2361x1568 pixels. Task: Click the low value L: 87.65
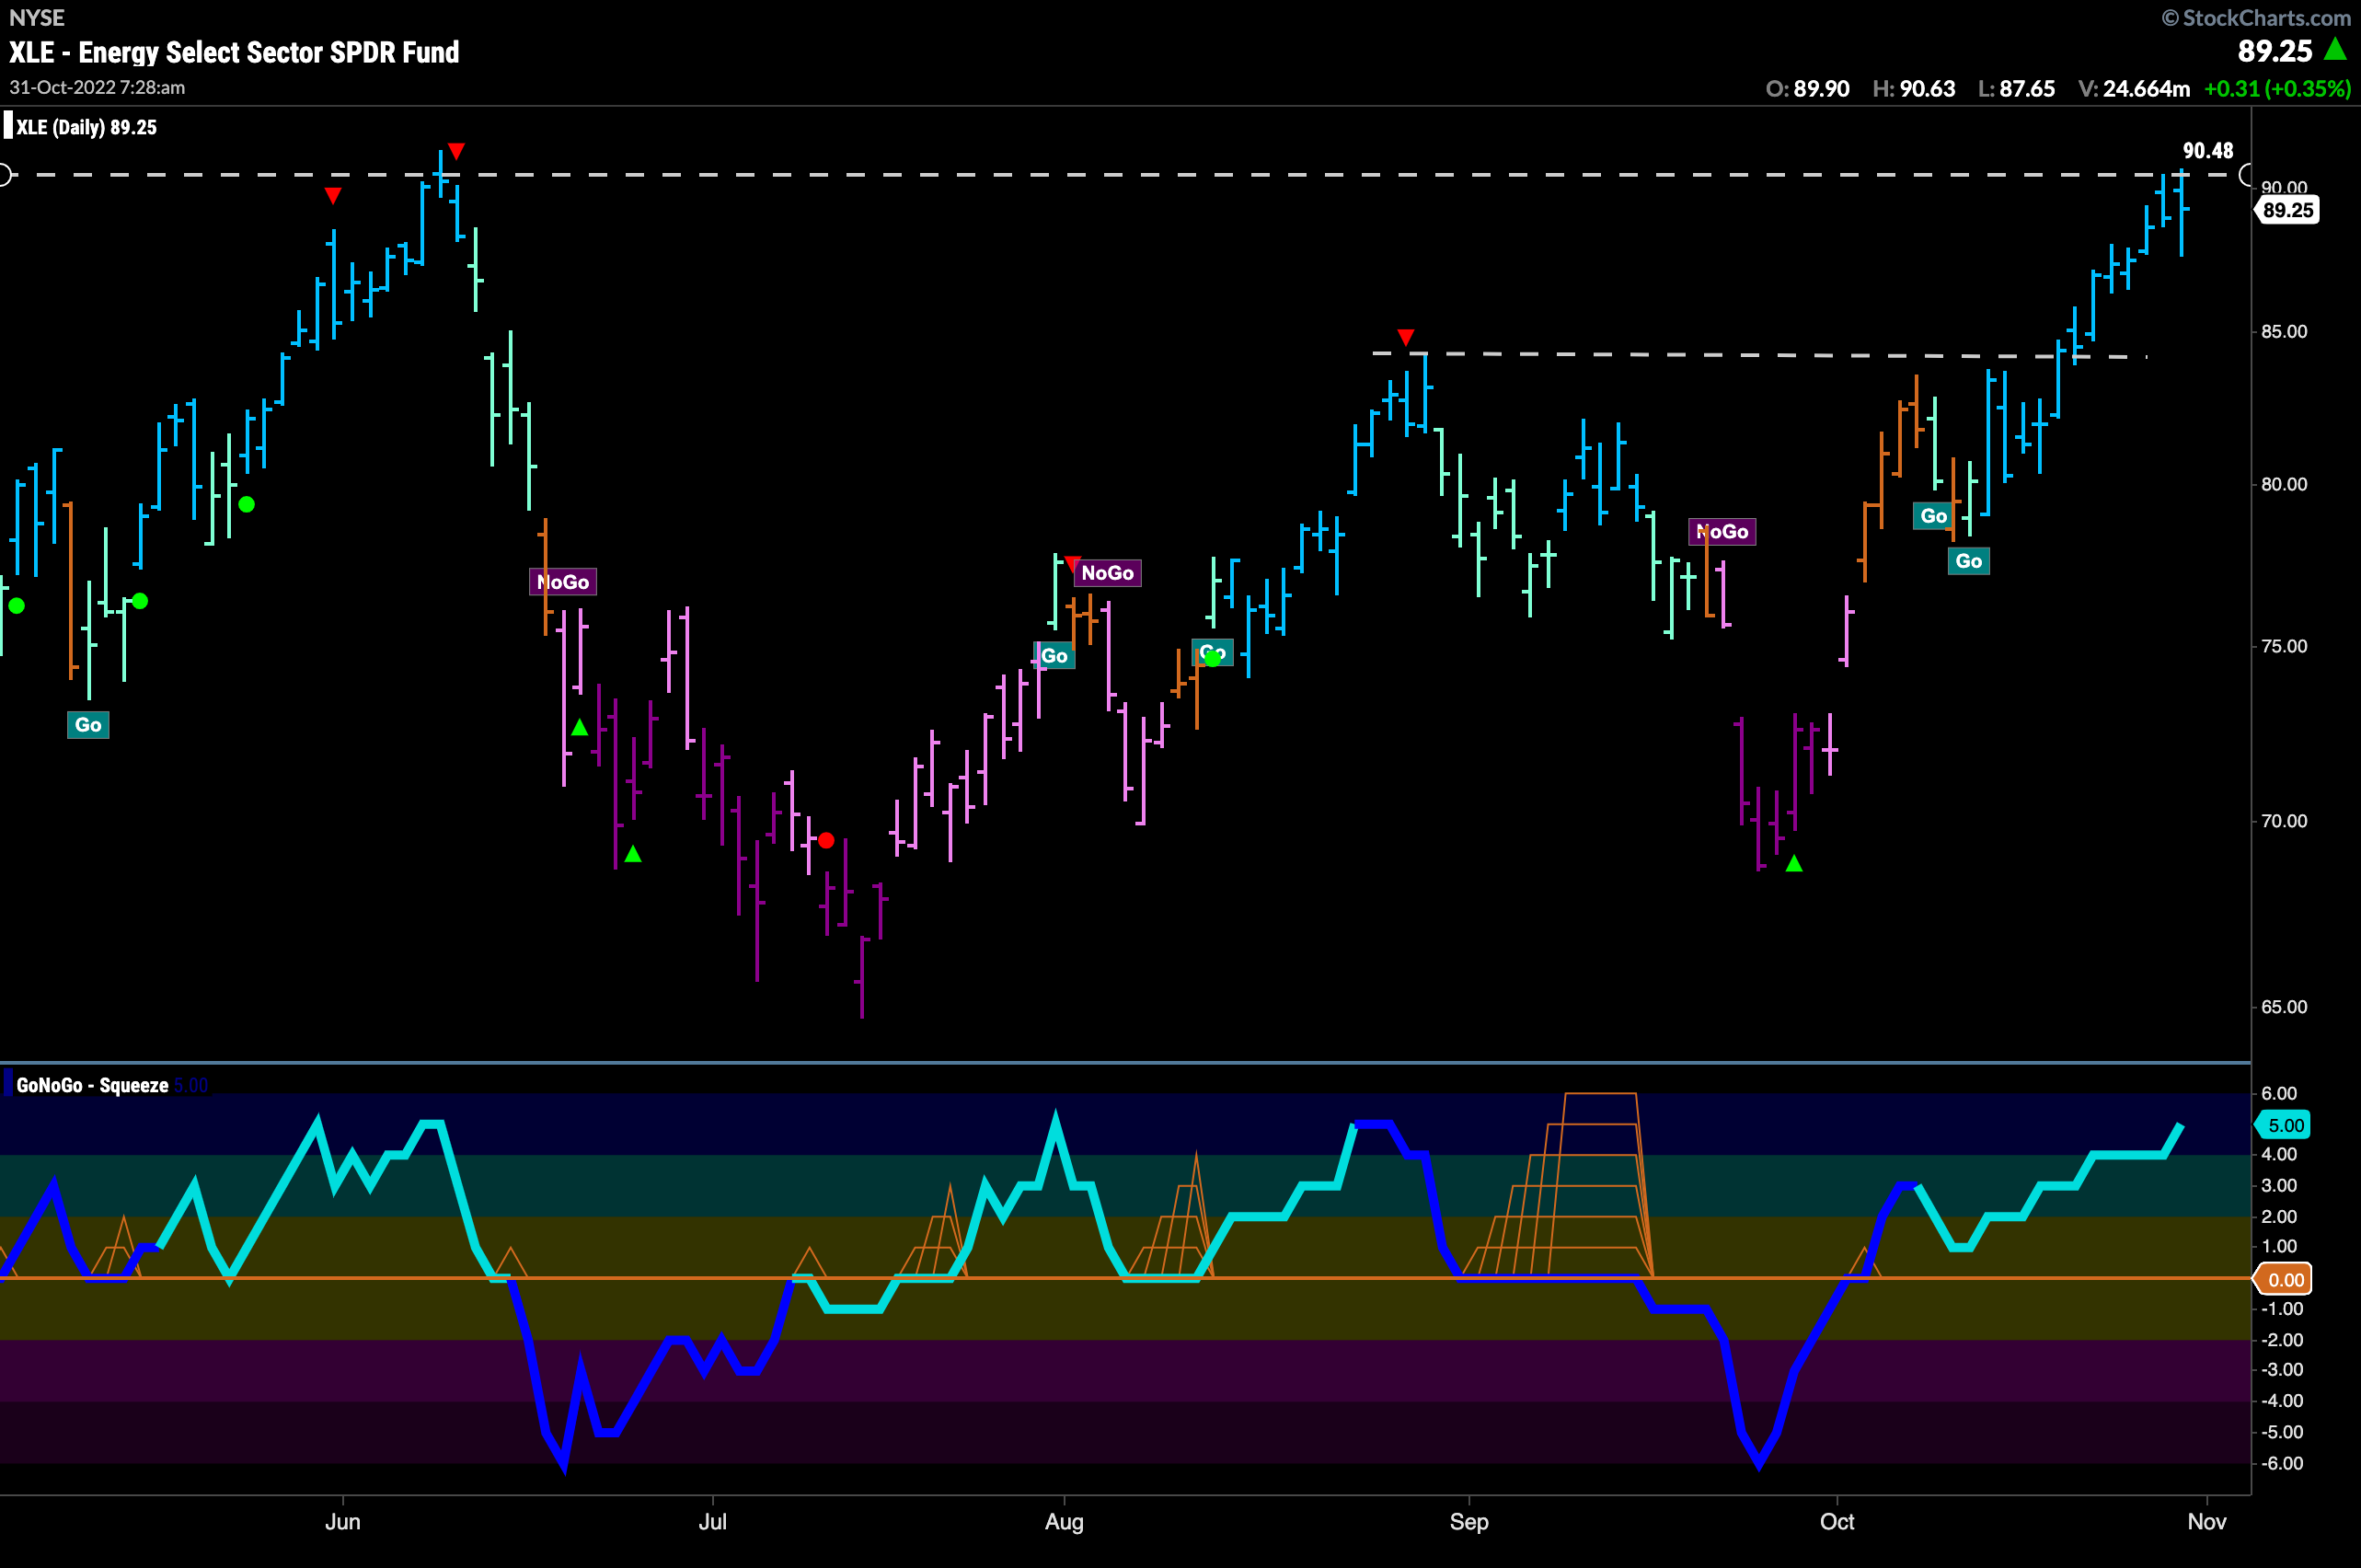point(2016,89)
